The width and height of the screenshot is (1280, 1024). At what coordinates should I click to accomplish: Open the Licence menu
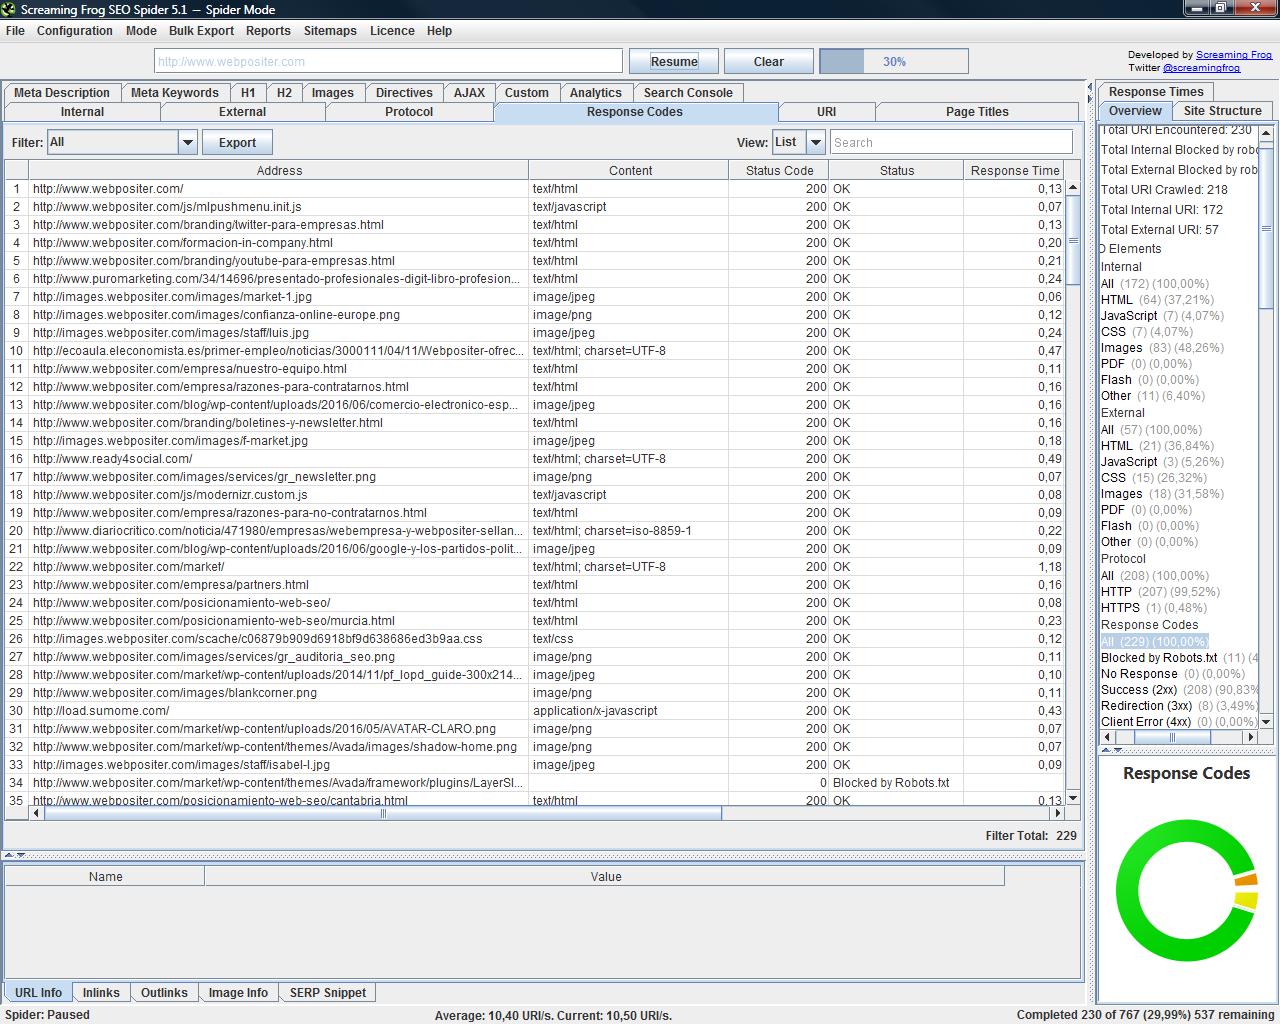coord(392,31)
